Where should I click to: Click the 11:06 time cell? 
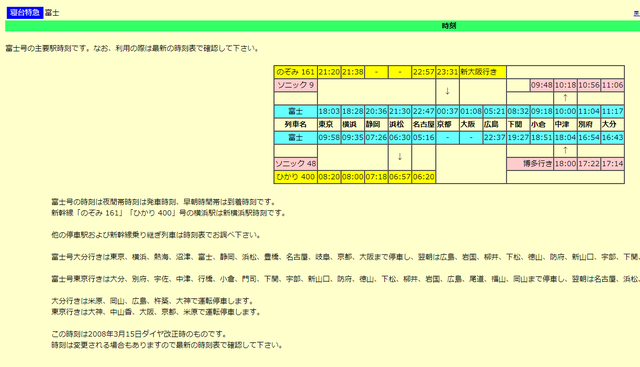pos(613,85)
